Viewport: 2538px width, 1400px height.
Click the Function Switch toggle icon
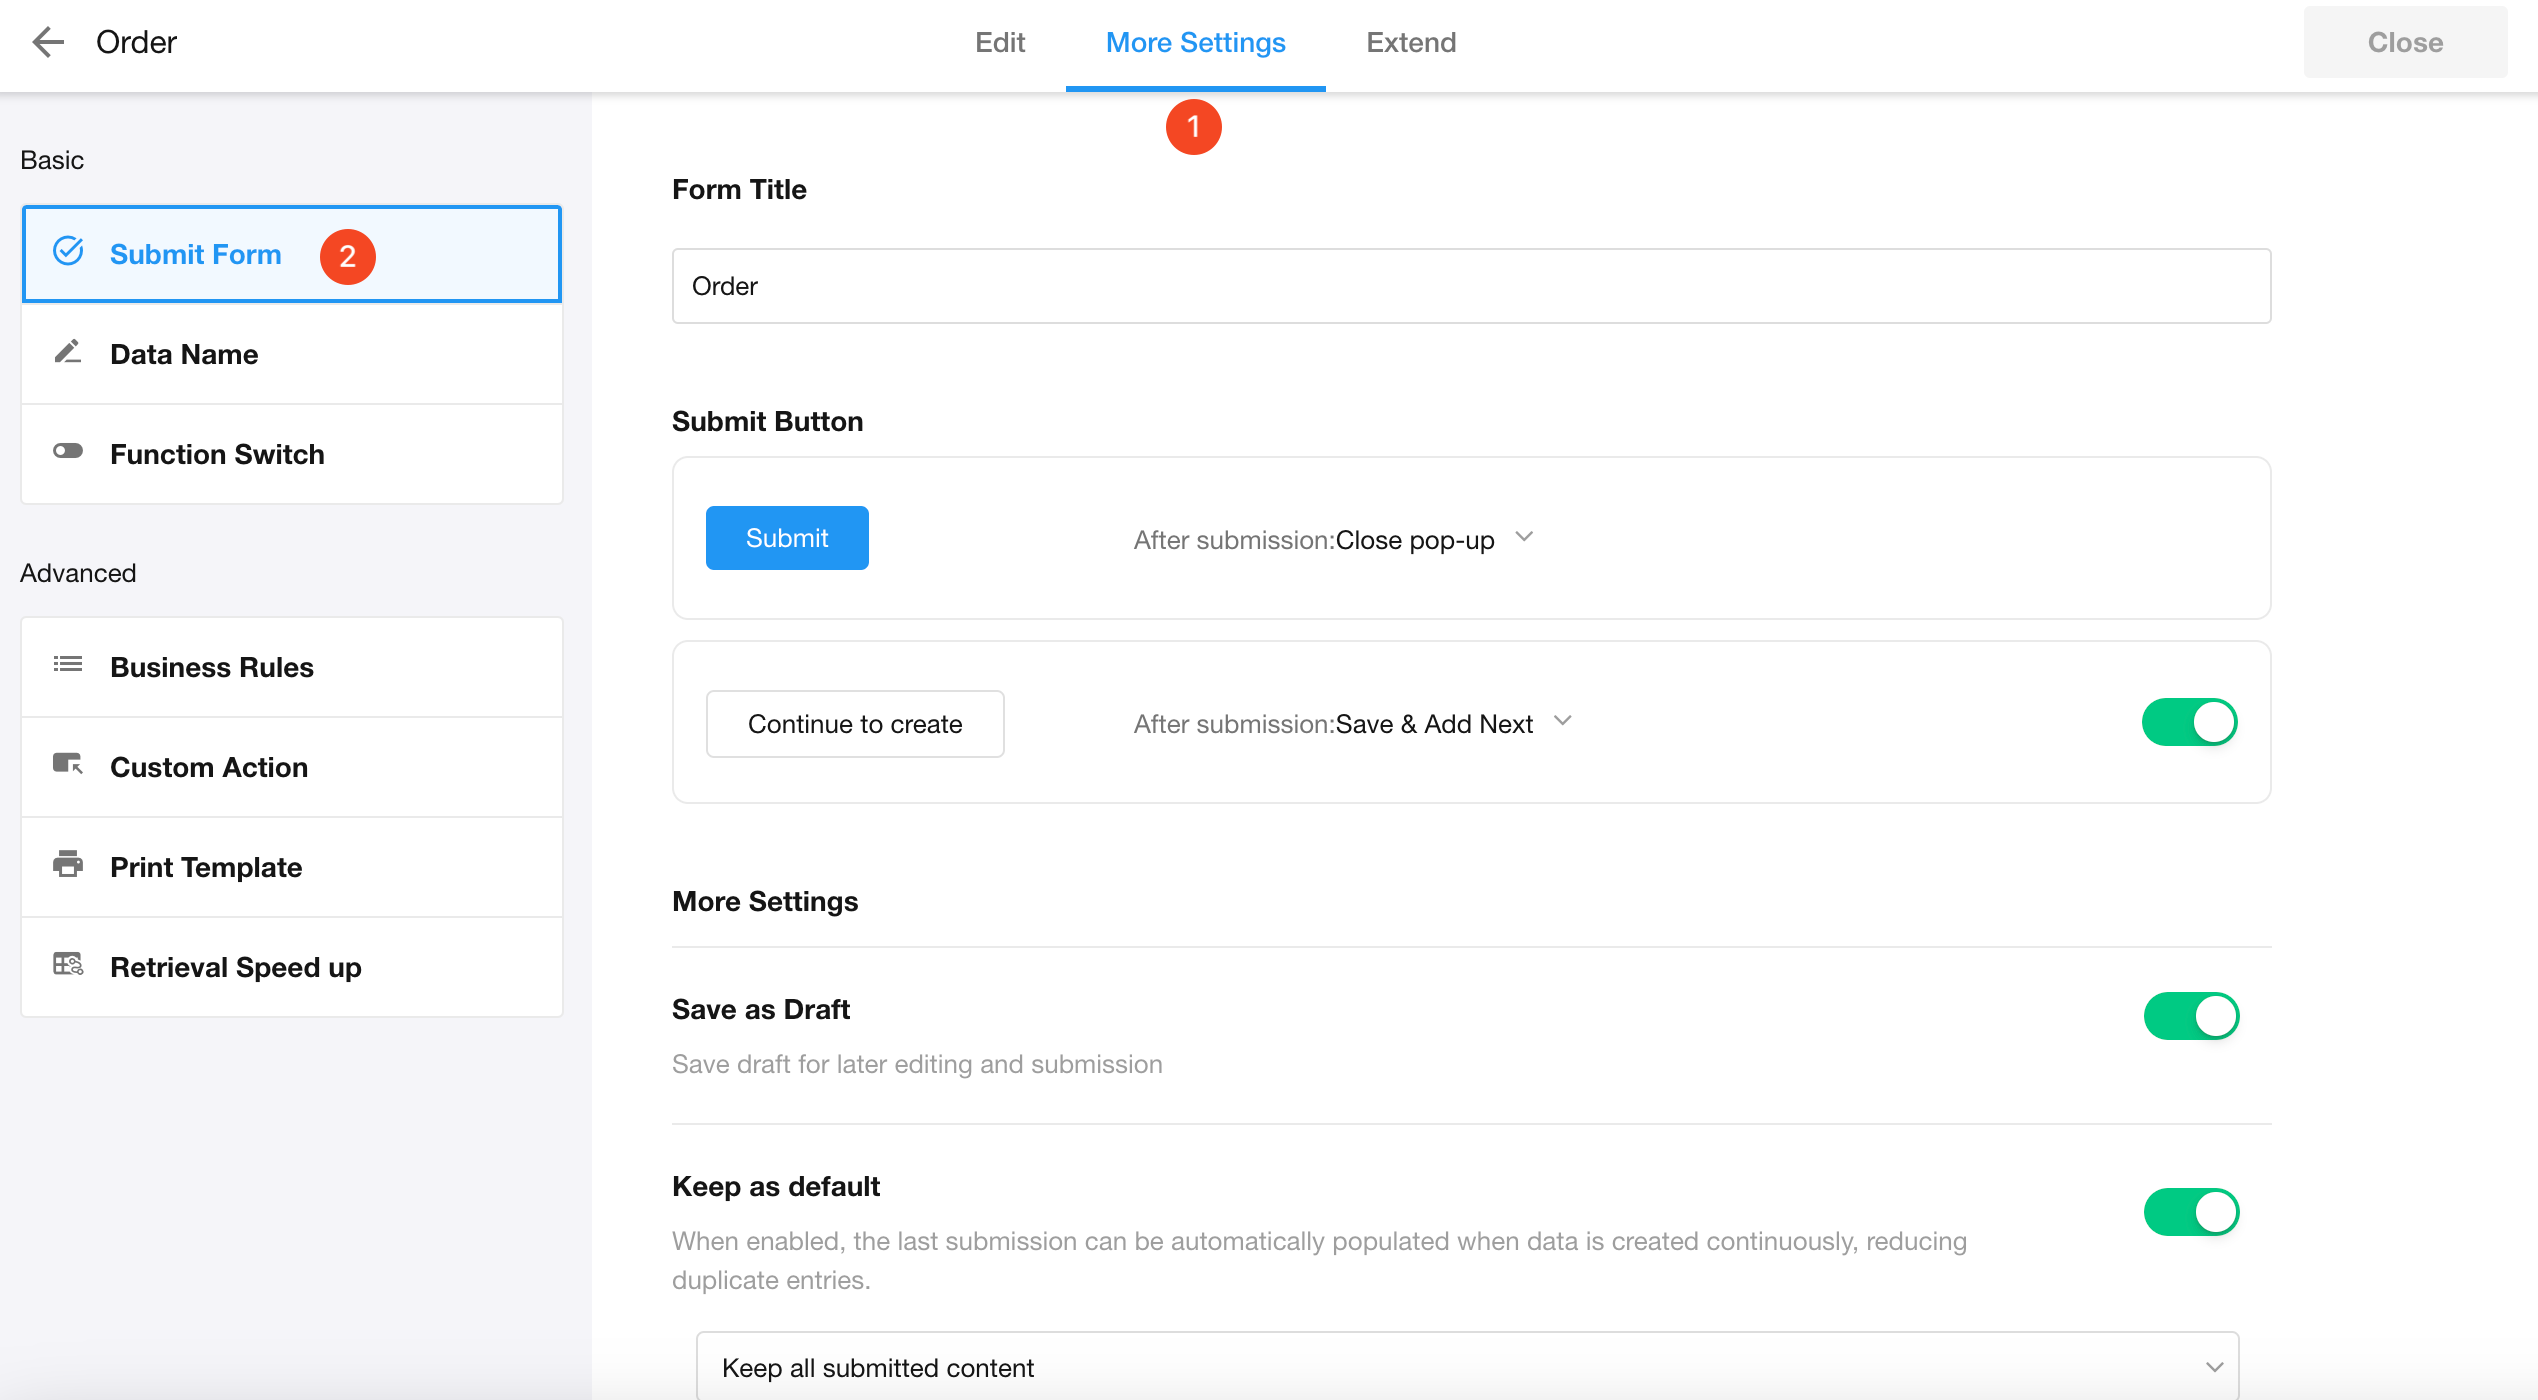coord(68,452)
